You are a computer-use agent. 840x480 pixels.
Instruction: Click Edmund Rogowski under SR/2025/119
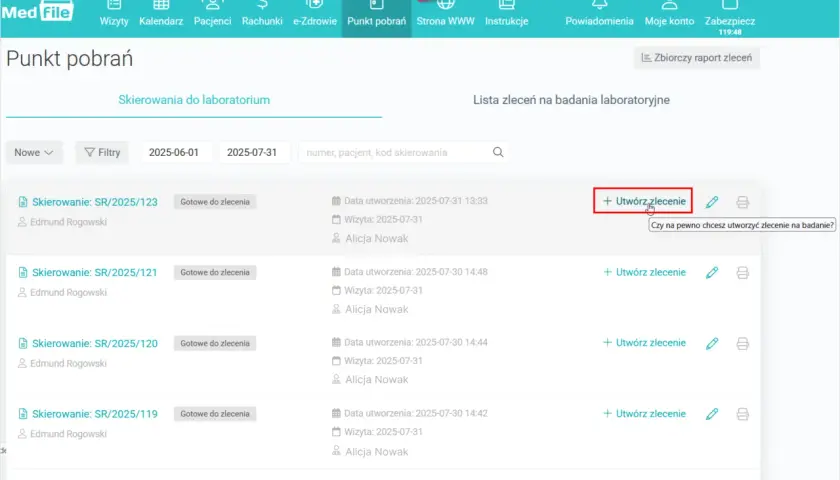(x=68, y=434)
